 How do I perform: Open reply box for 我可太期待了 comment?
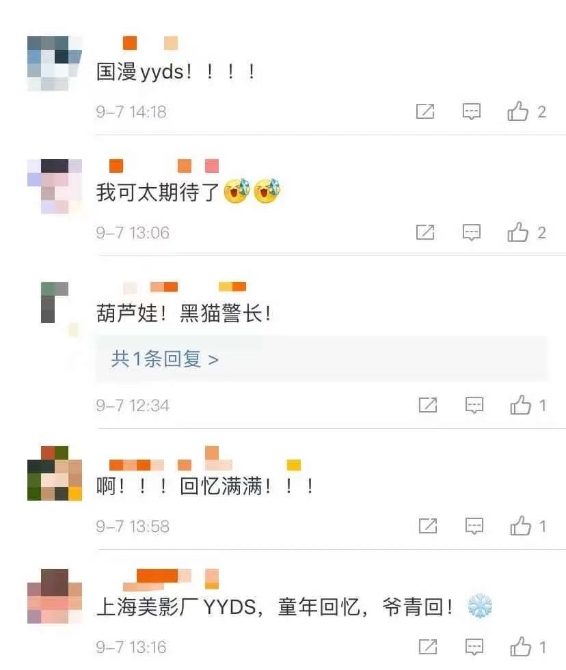(472, 232)
